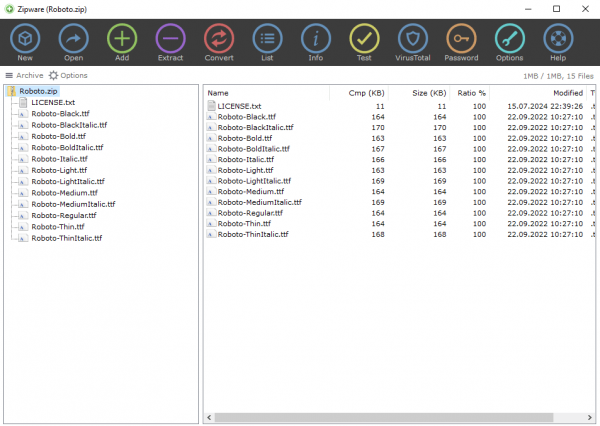Select Roboto-Black.ttf in the tree panel
Screen dimensions: 600x426
[60, 114]
